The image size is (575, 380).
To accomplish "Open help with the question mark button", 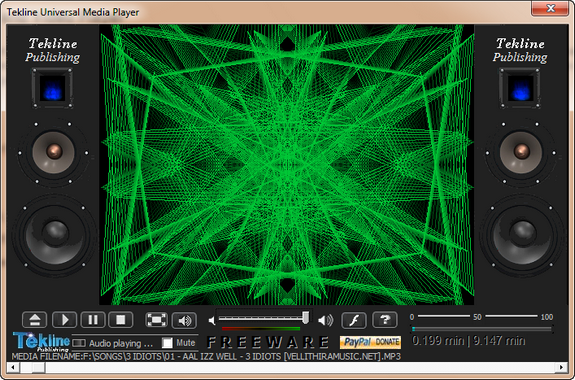I will [385, 320].
